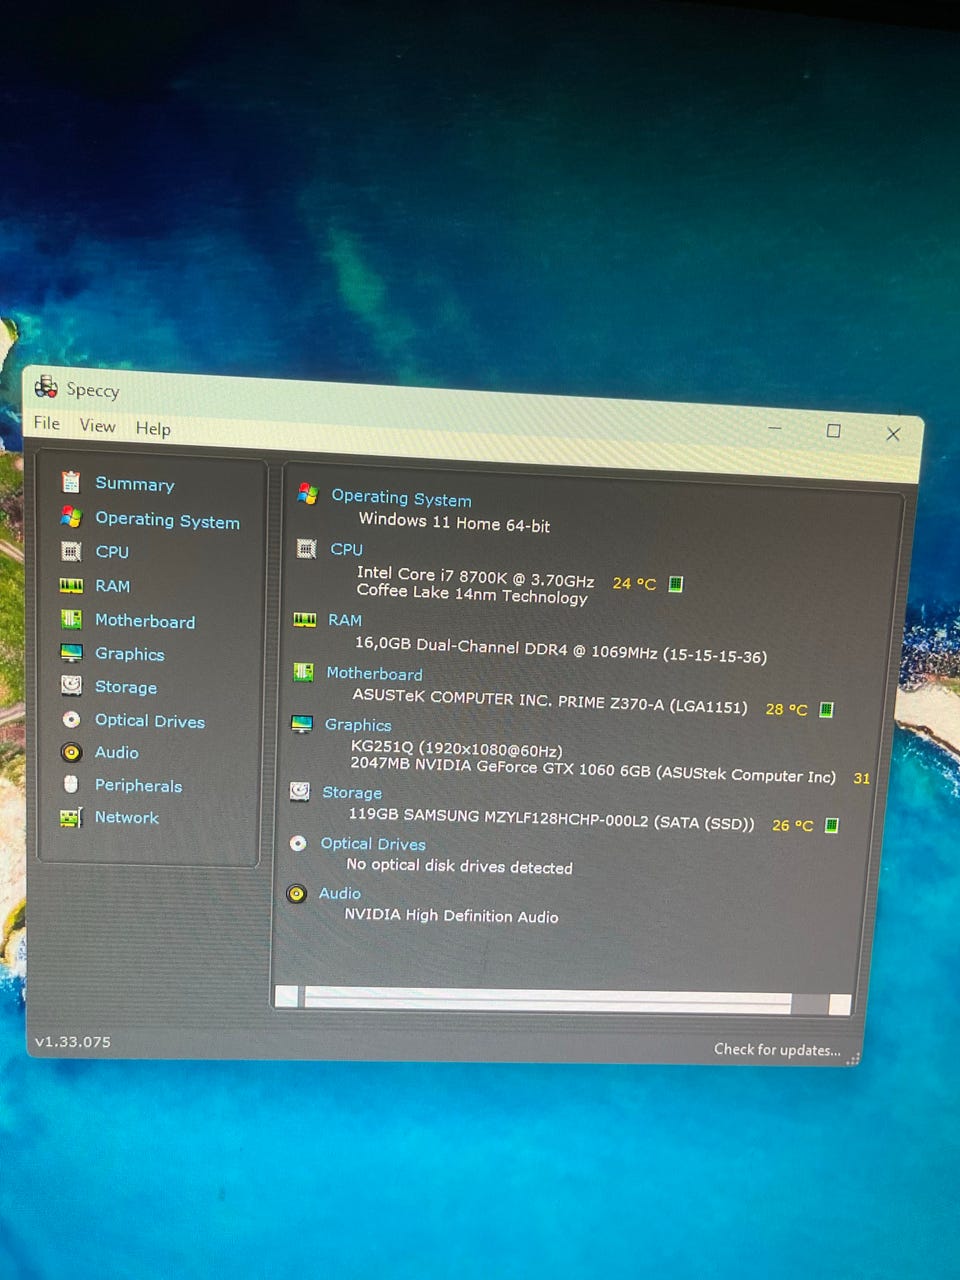The width and height of the screenshot is (960, 1280).
Task: Click the 28 °C motherboard temperature value
Action: [786, 709]
